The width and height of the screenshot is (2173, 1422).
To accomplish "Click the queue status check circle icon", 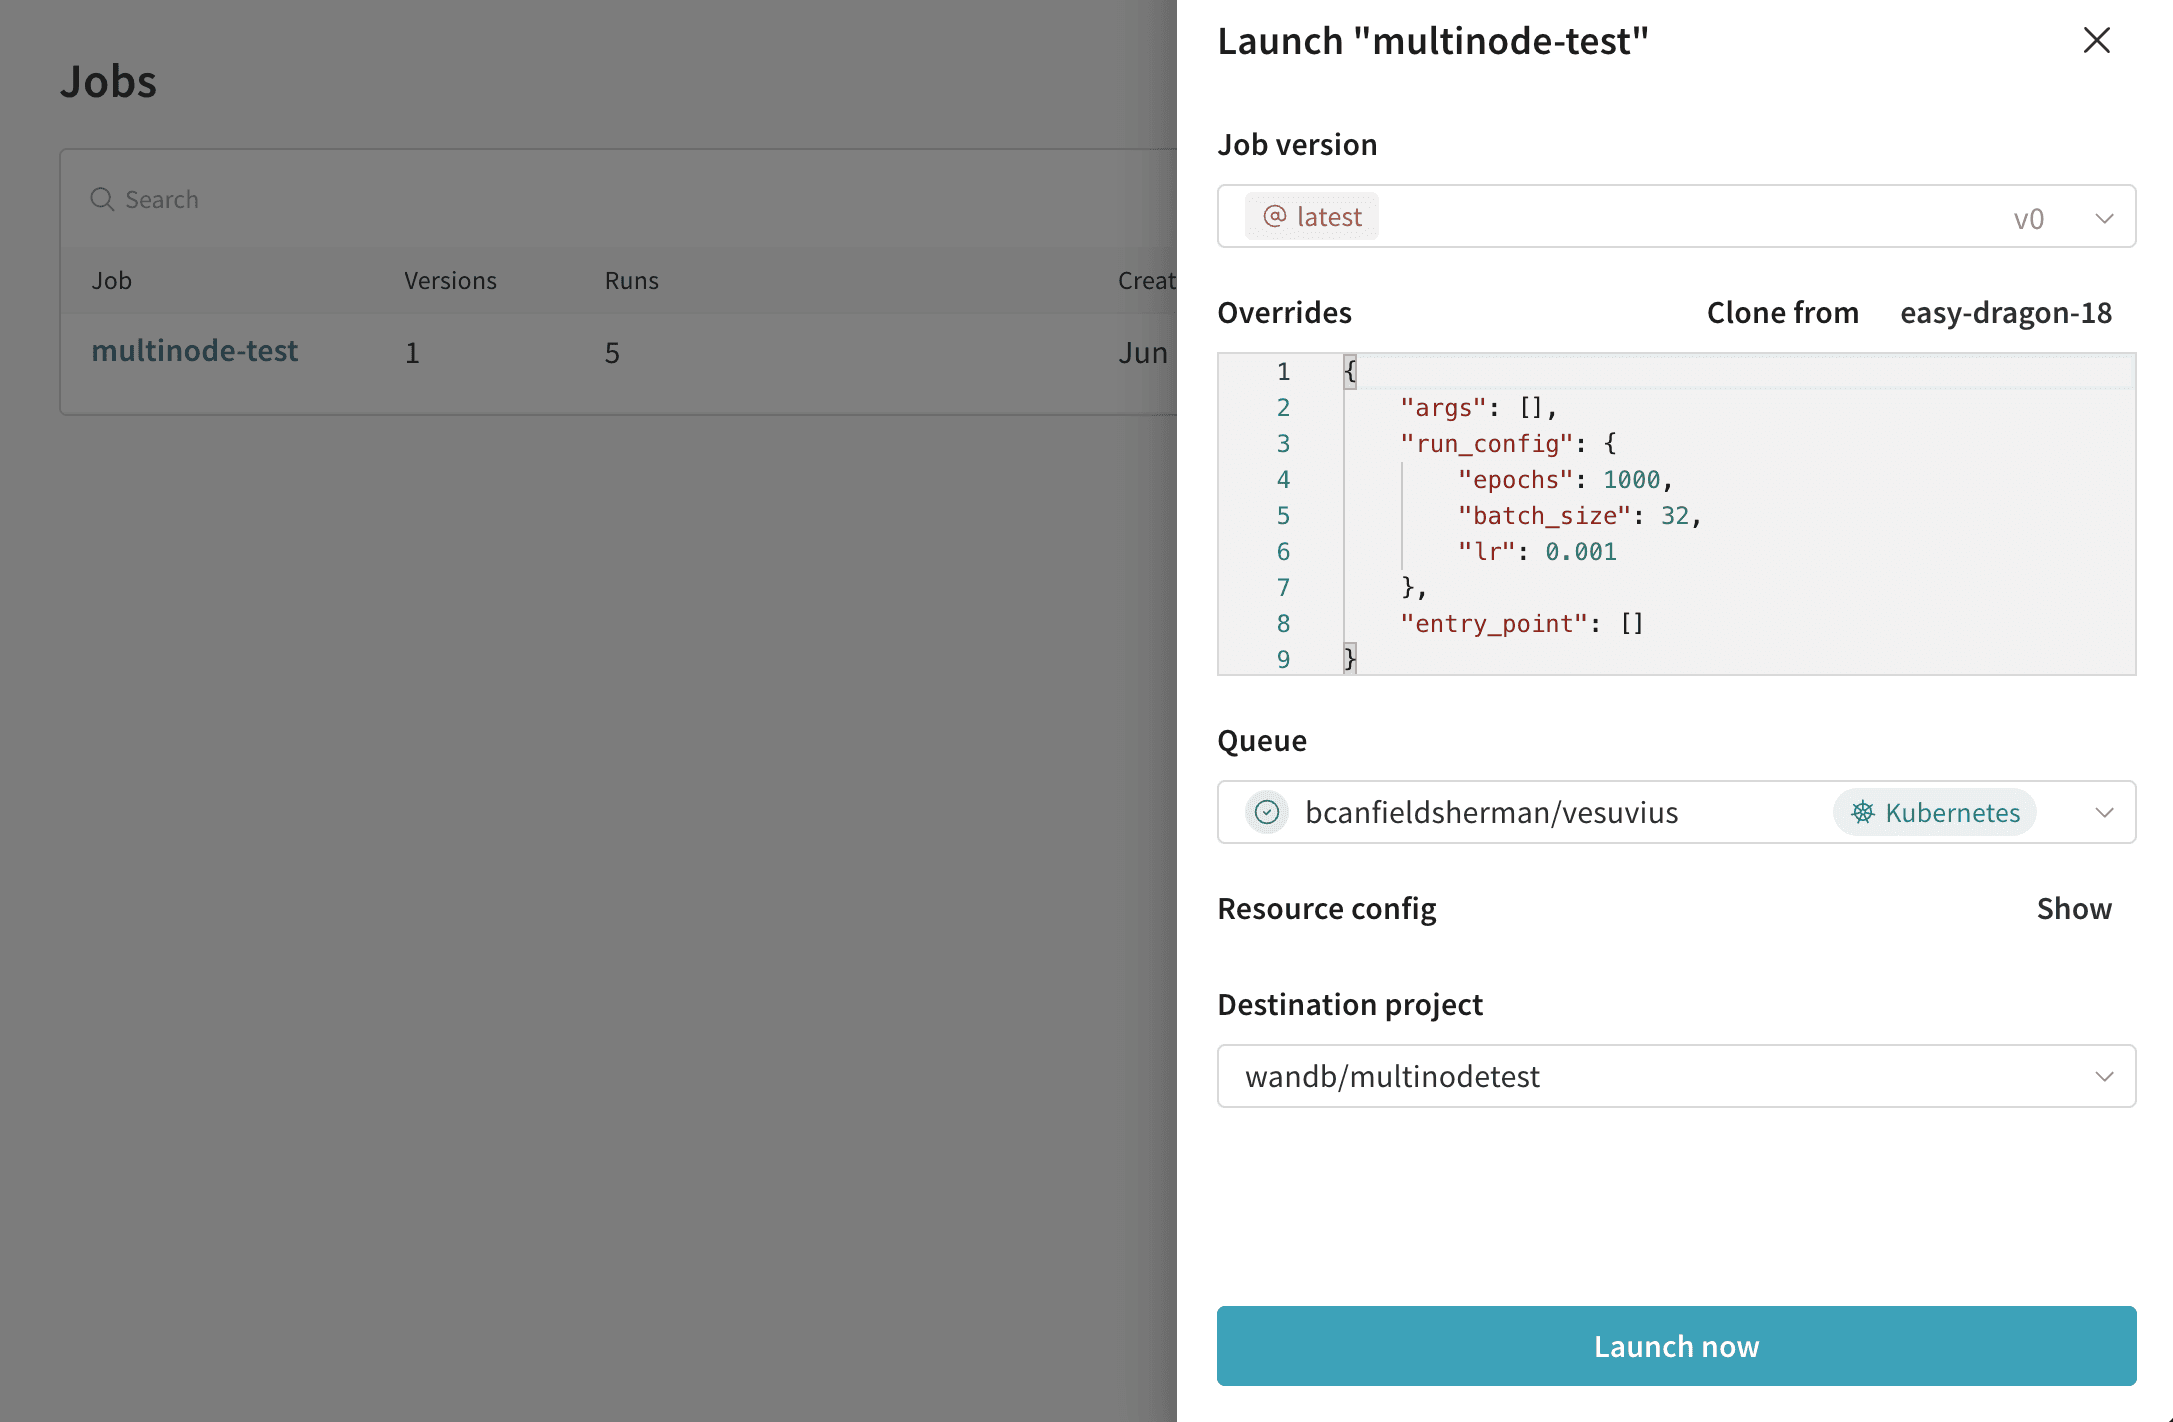I will click(1266, 812).
